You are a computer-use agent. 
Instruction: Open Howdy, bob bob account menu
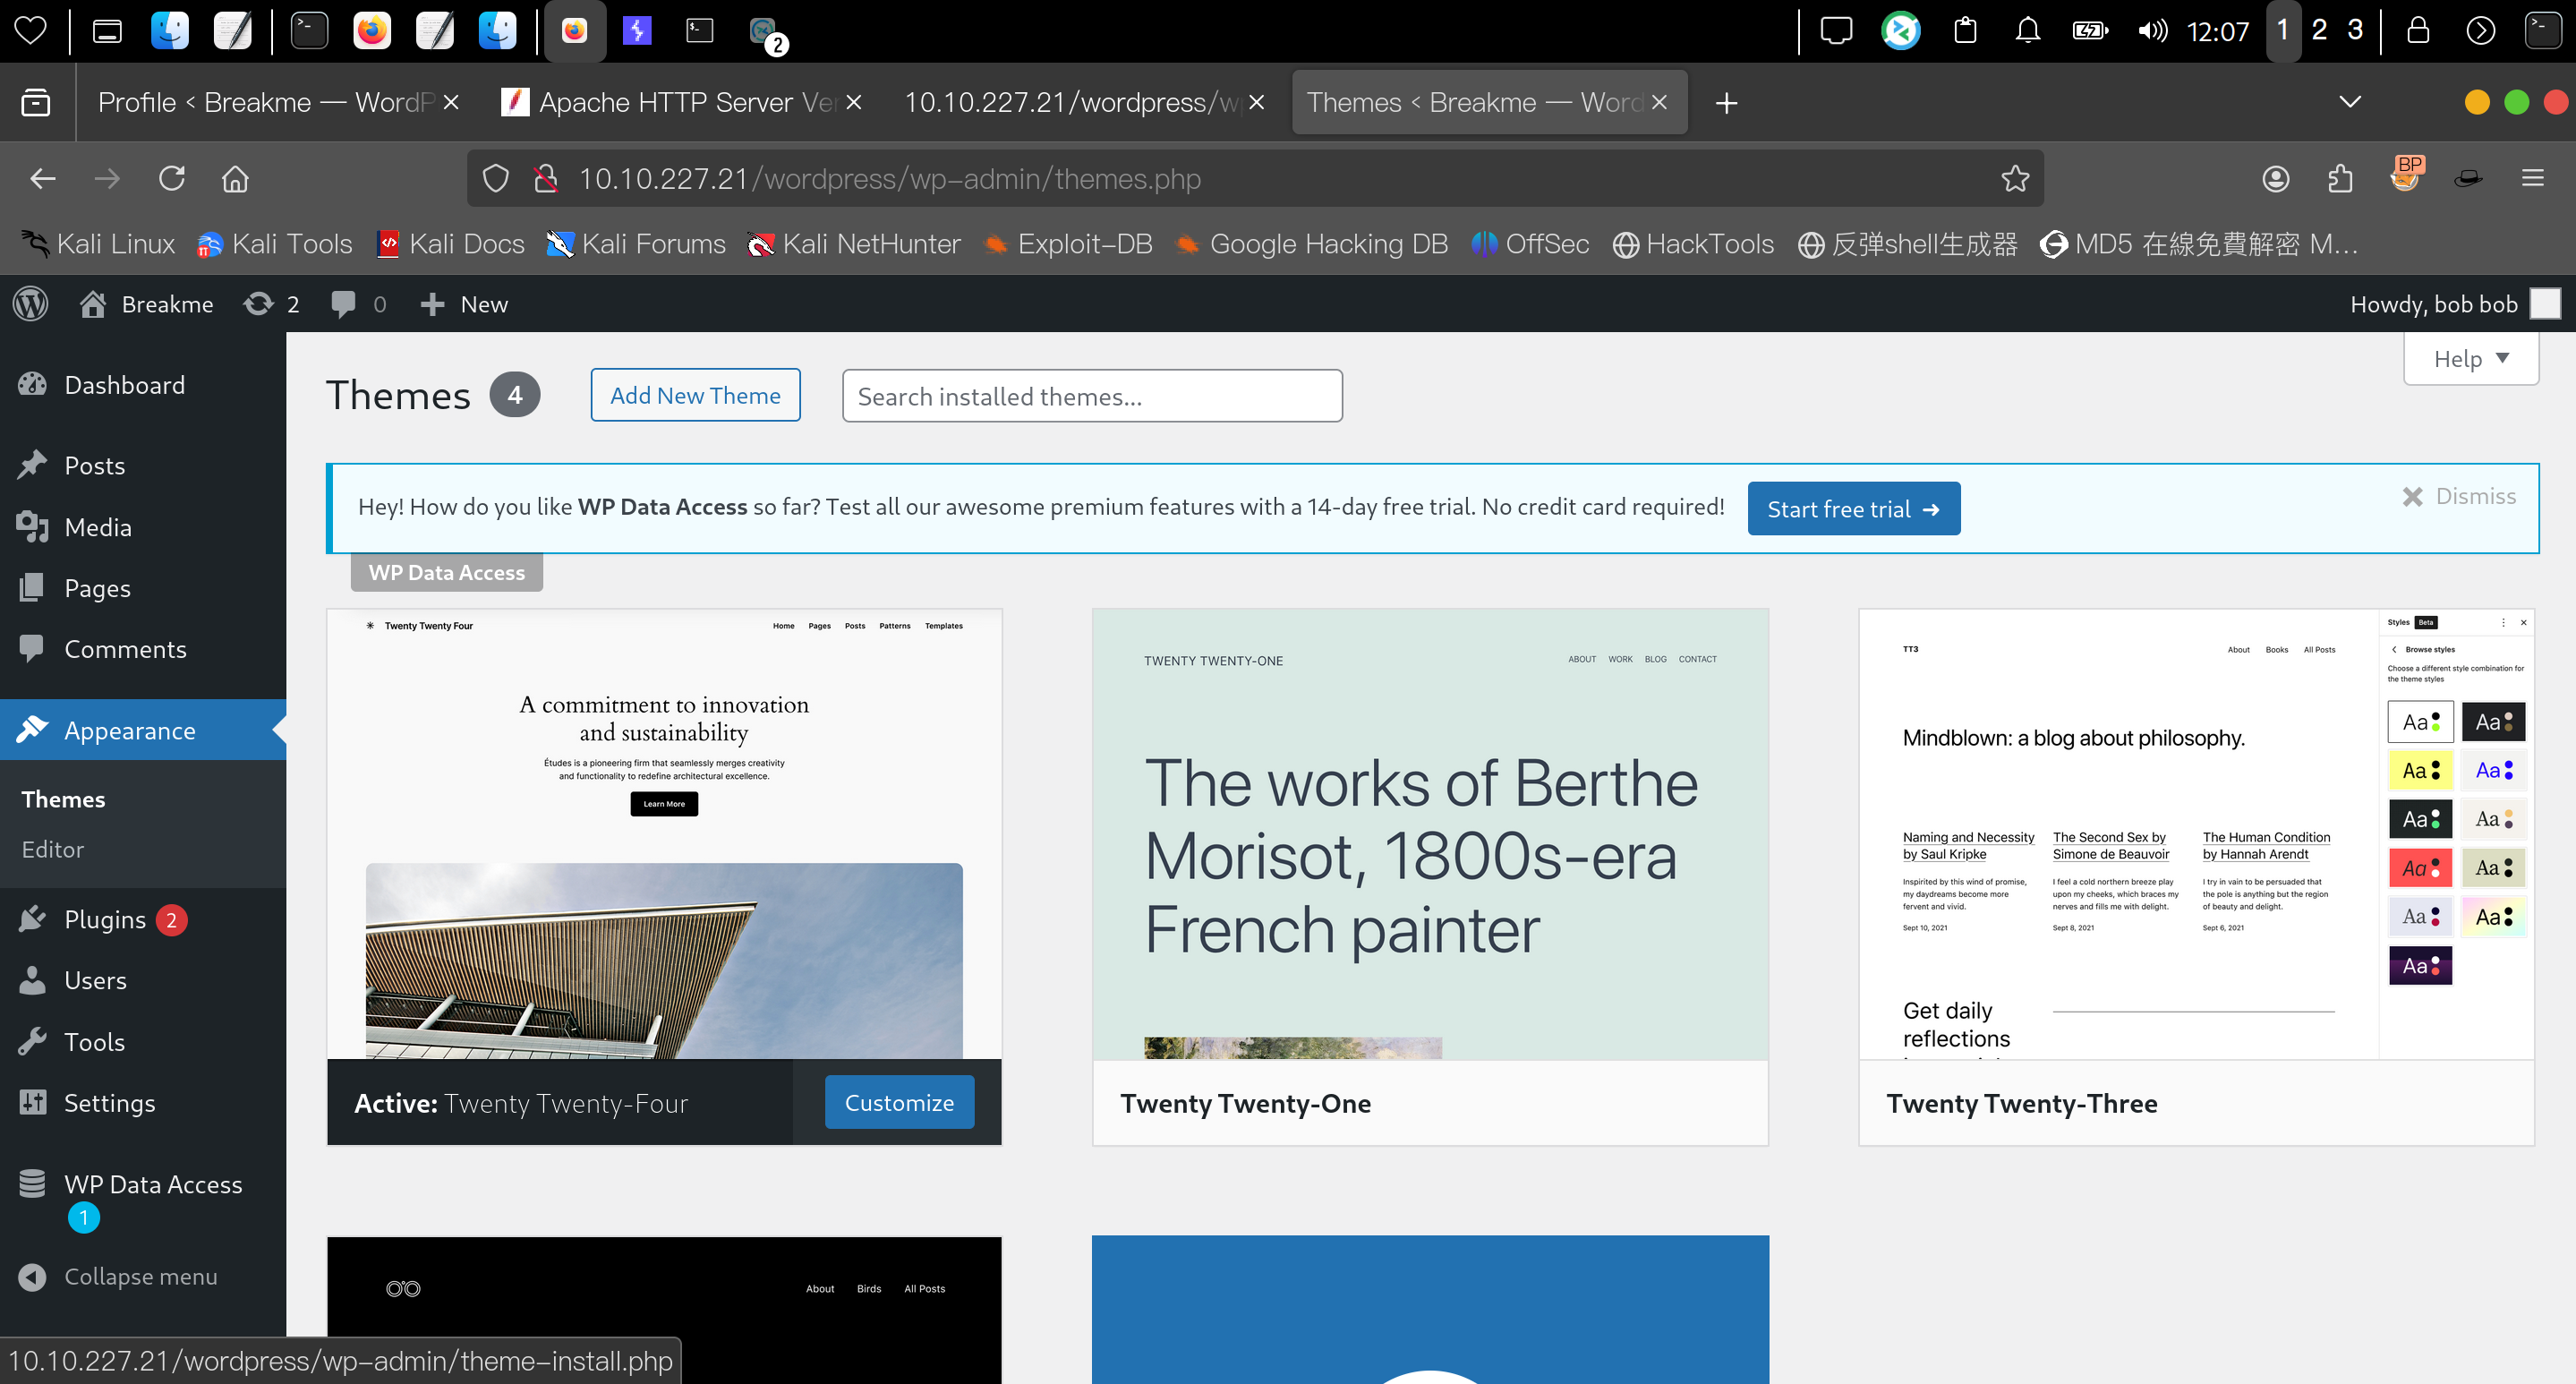click(2454, 304)
